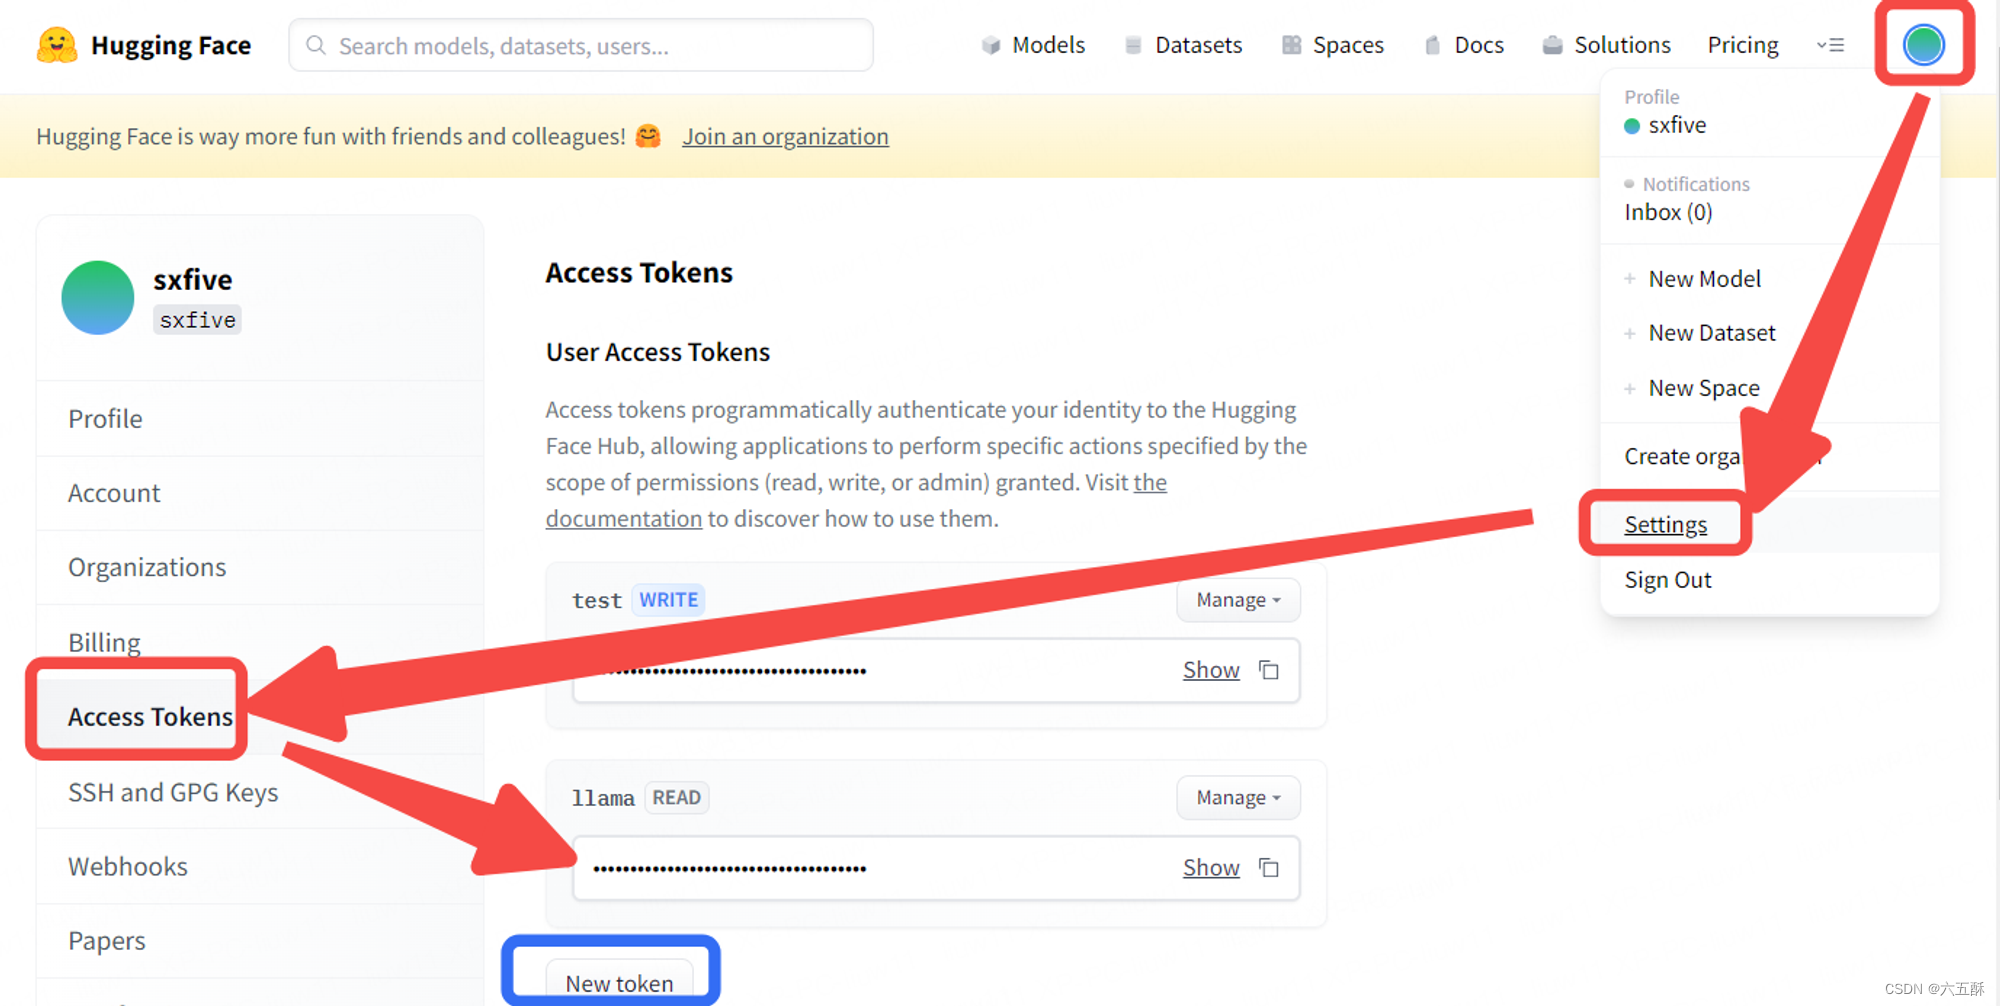Open the Datasets page
The image size is (2000, 1006).
(x=1198, y=45)
